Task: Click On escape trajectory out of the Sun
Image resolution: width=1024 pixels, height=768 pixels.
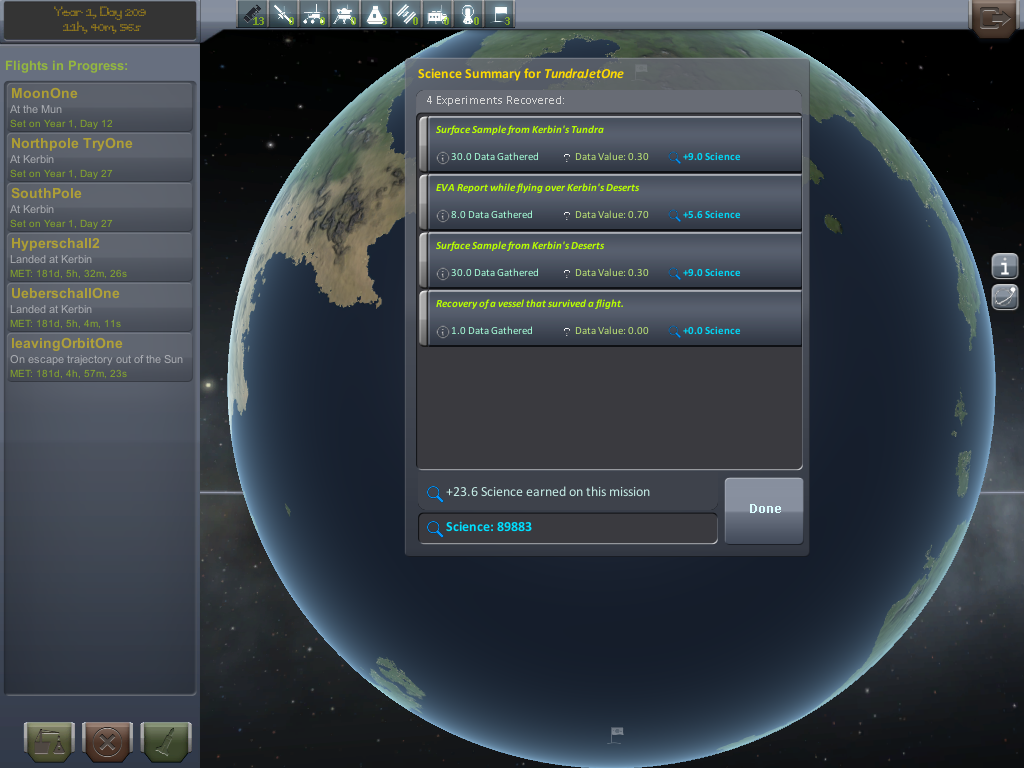Action: point(97,359)
